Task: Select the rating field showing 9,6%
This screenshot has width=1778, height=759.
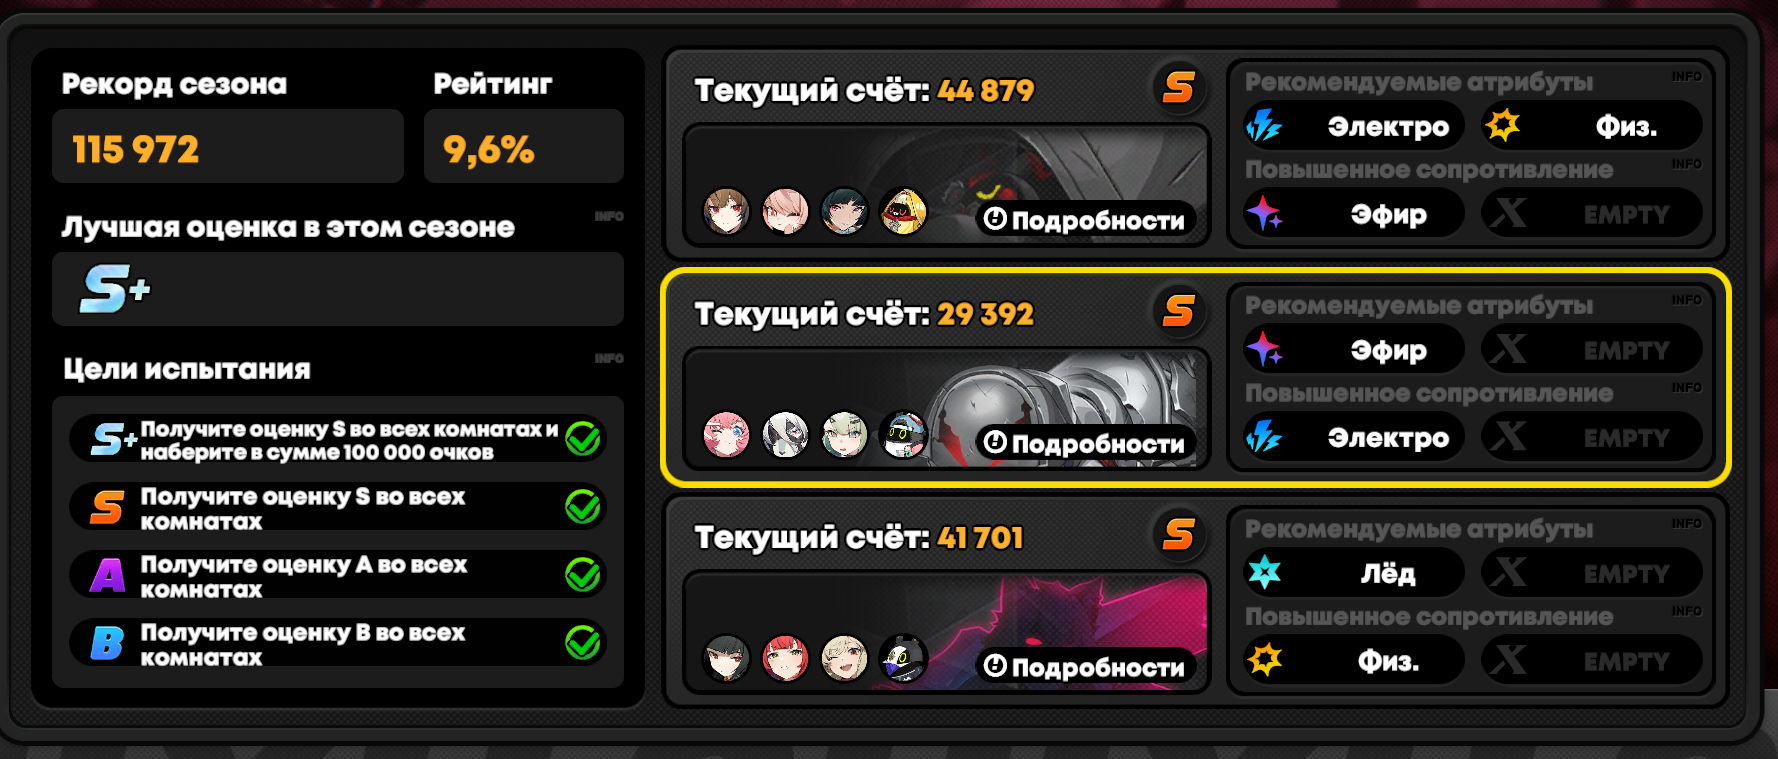Action: [524, 147]
